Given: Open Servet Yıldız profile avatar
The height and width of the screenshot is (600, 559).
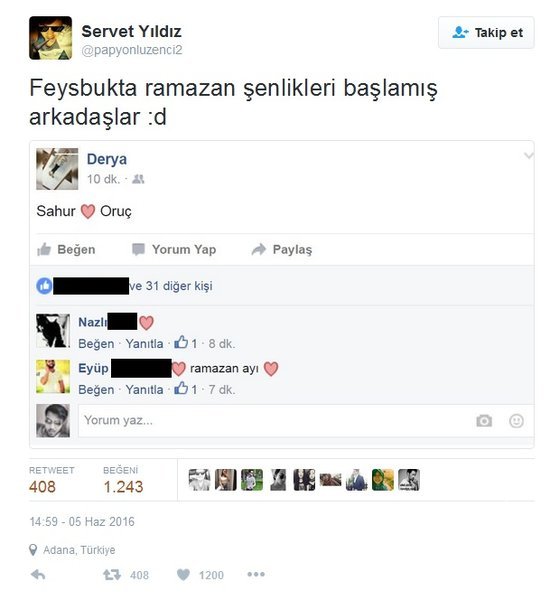Looking at the screenshot, I should click(51, 38).
